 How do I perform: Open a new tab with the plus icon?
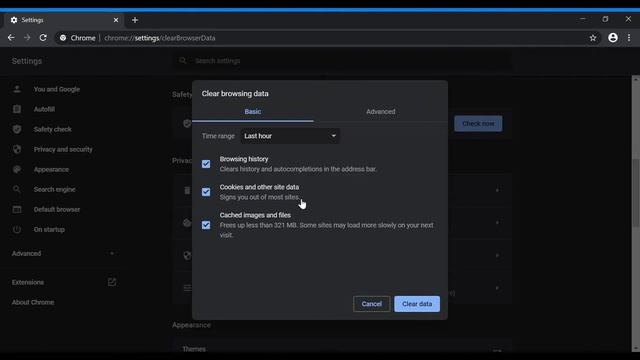tap(135, 20)
